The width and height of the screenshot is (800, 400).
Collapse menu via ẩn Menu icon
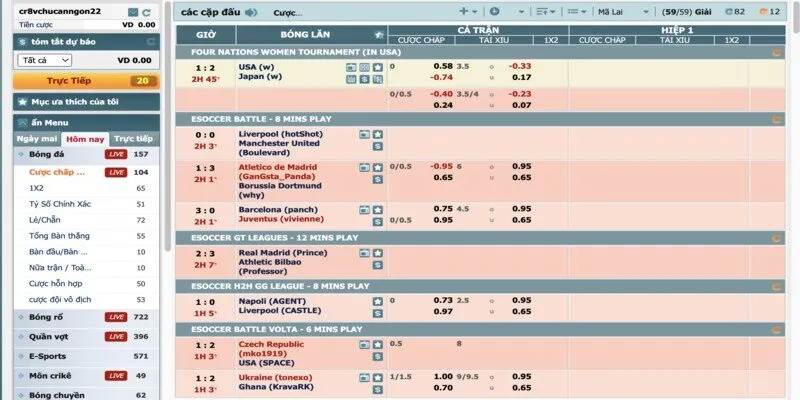(22, 122)
